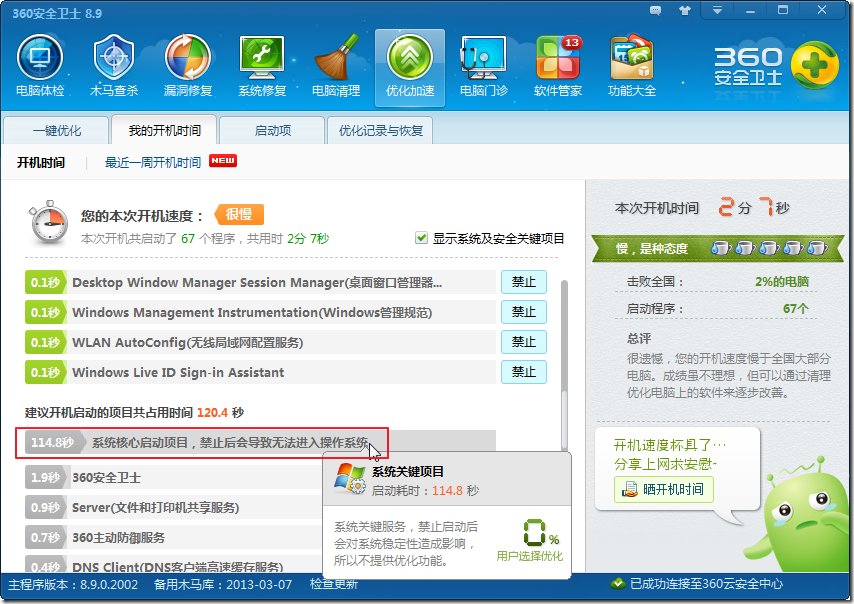854x604 pixels.
Task: Click the 很慢 speed rating label
Action: [x=239, y=214]
